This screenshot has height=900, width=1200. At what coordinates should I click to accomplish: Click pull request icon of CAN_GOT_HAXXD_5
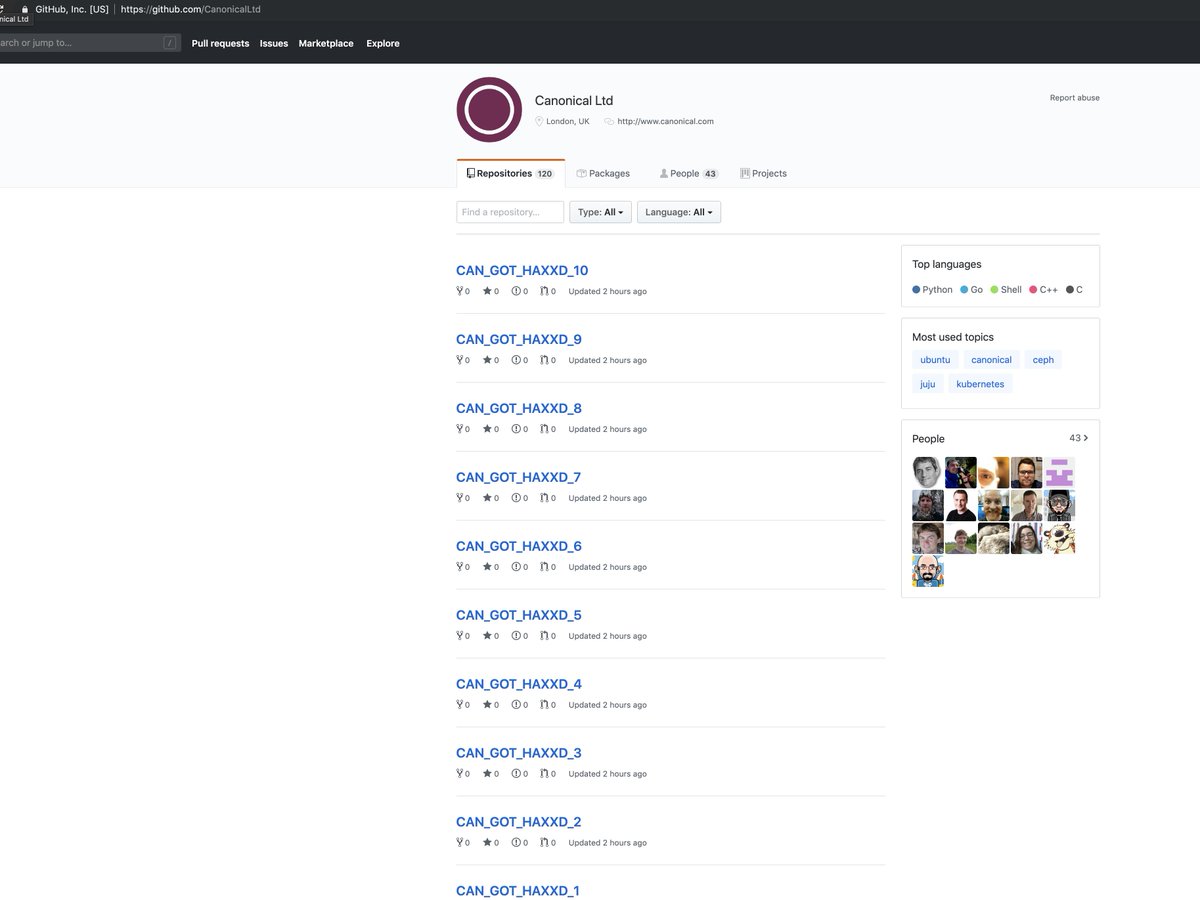(544, 637)
